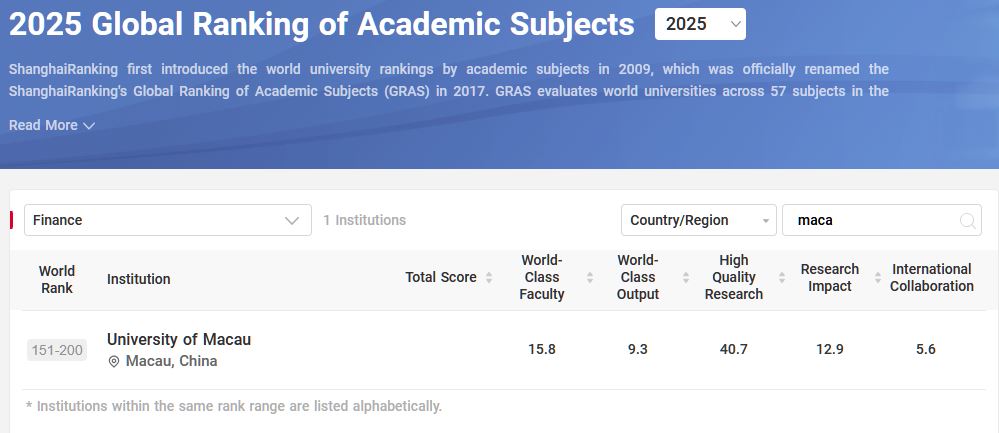Click the Macau location pin icon
This screenshot has height=433, width=999.
114,361
